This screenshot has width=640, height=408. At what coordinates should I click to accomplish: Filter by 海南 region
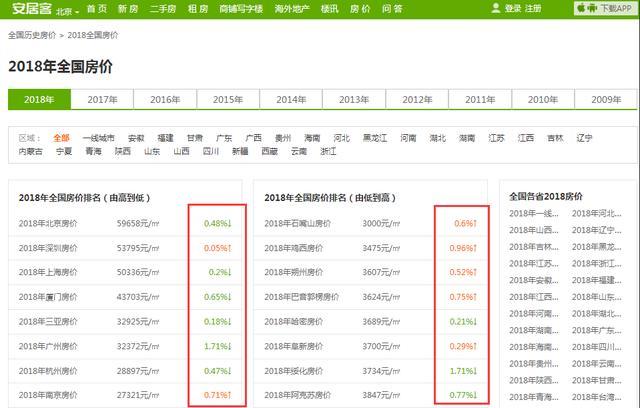(312, 138)
